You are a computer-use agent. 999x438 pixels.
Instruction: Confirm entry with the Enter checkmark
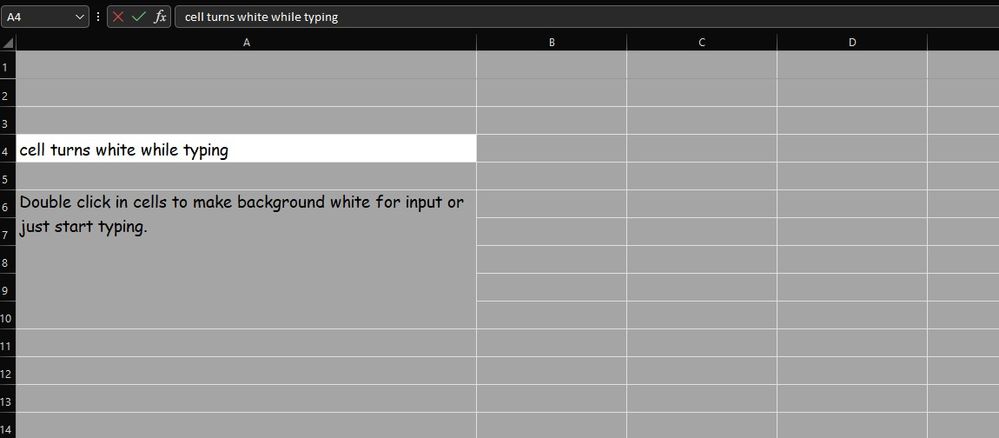click(x=139, y=17)
